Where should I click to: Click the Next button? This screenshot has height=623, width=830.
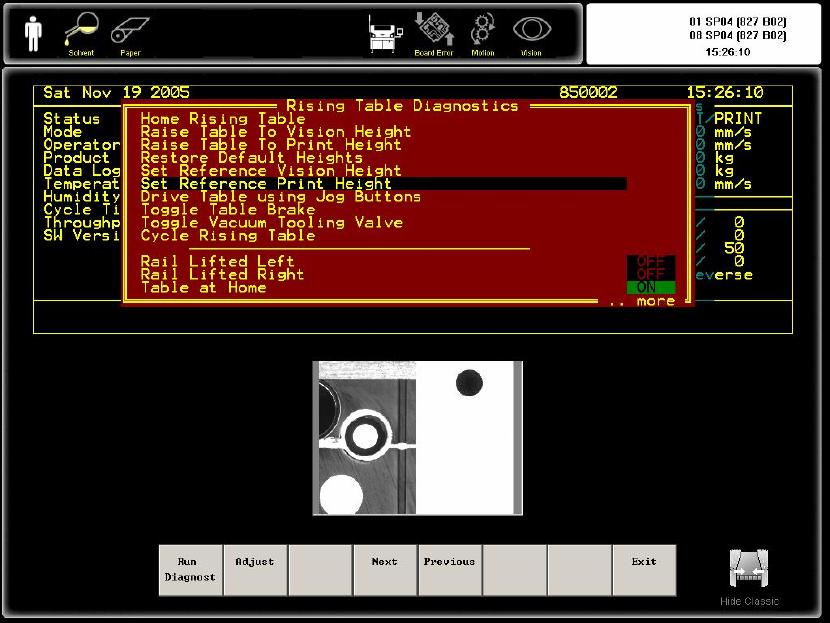point(385,570)
